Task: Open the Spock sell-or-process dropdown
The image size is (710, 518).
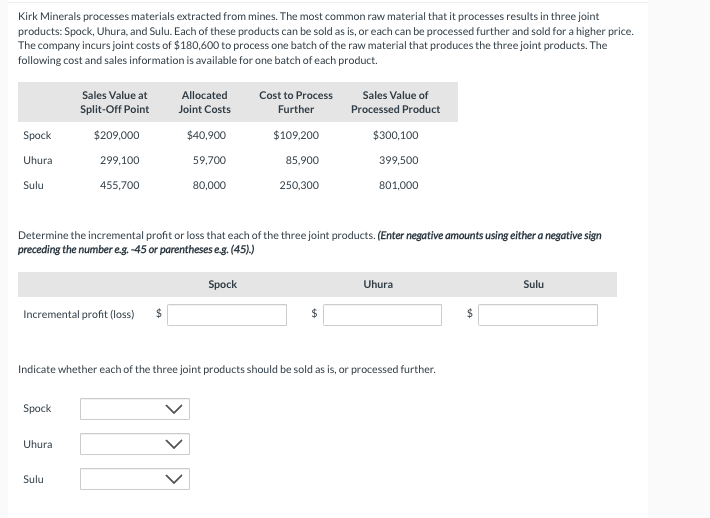Action: [135, 409]
